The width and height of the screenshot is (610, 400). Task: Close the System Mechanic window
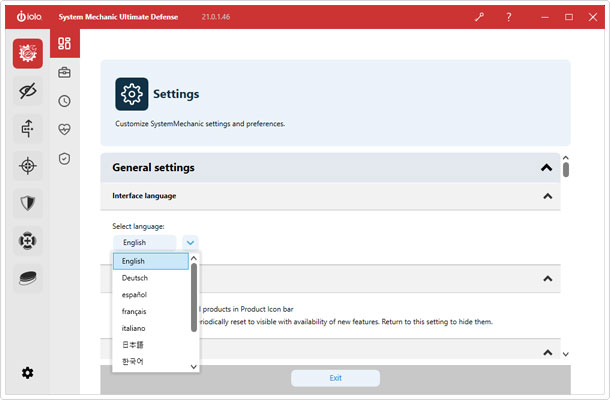(593, 17)
